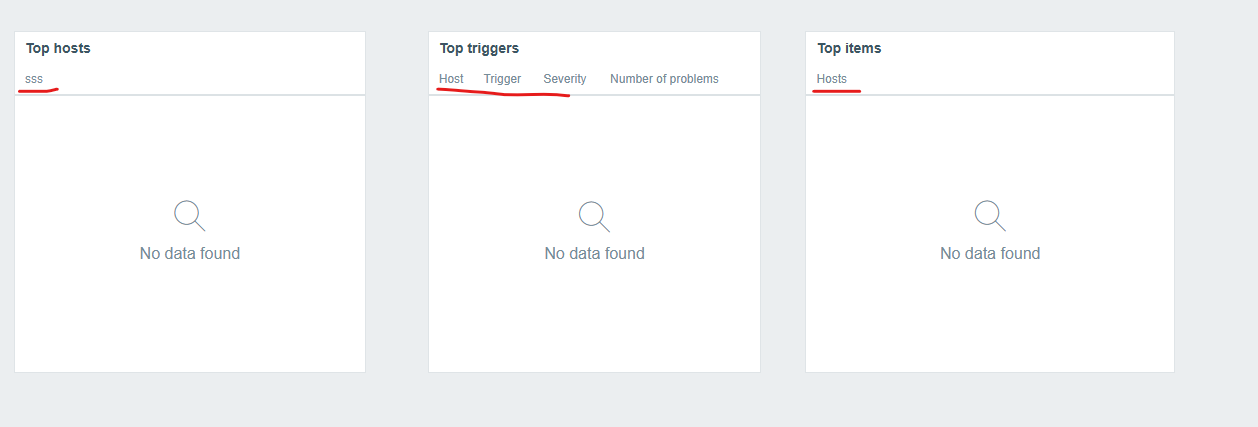This screenshot has width=1258, height=427.
Task: Select the Top hosts widget title
Action: pyautogui.click(x=58, y=48)
